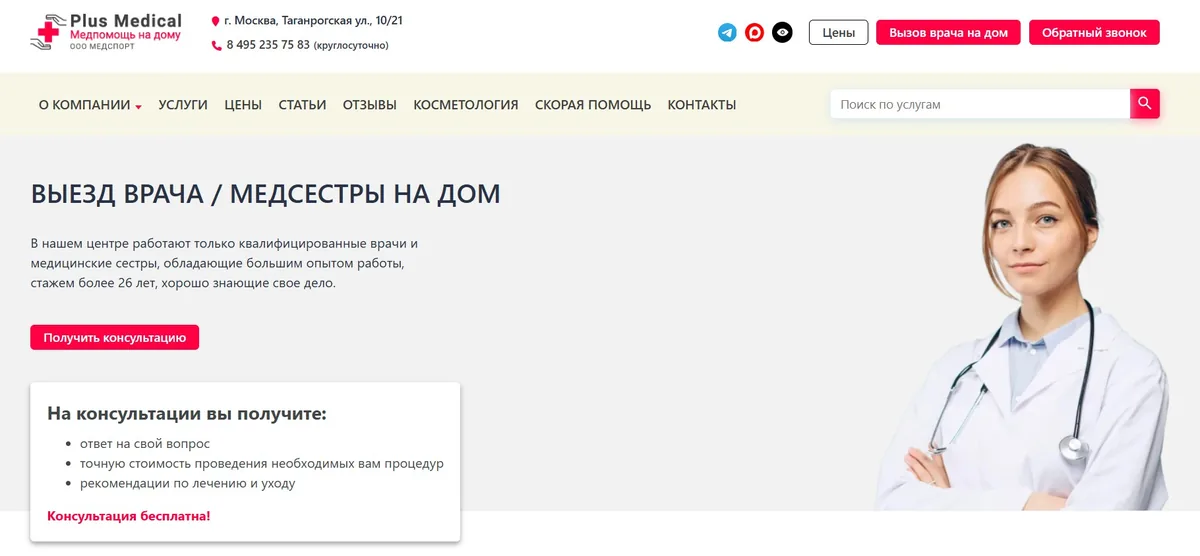The height and width of the screenshot is (556, 1200).
Task: Click the phone icon by the number
Action: (216, 45)
